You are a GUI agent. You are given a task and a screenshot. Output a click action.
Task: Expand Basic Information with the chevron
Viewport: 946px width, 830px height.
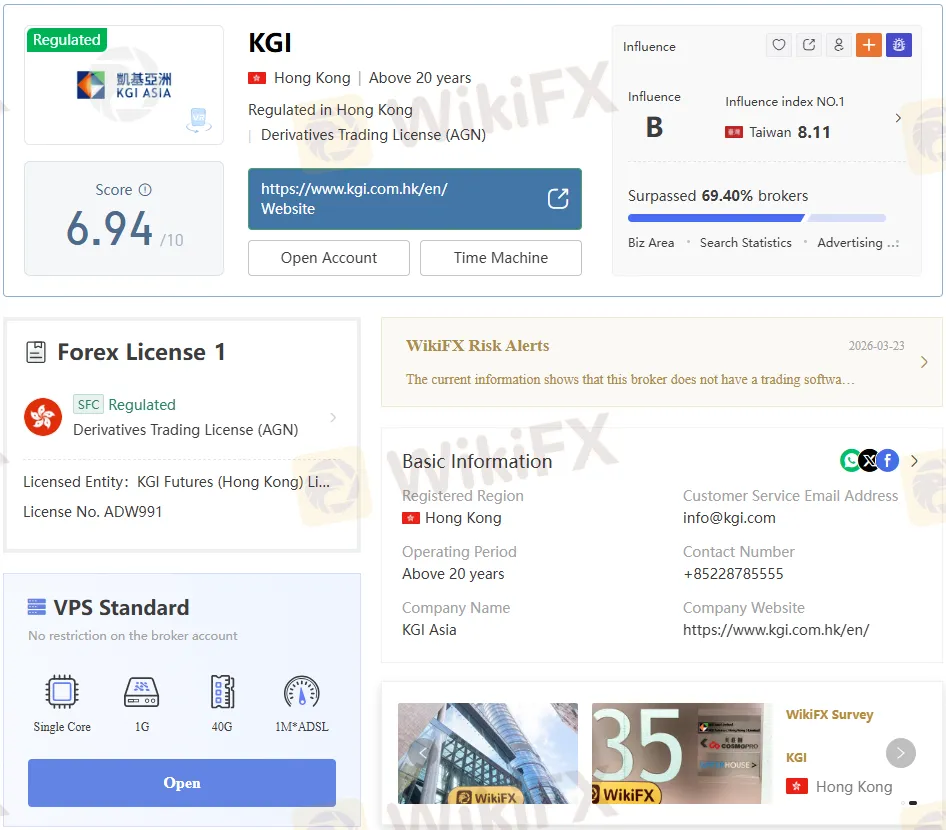[x=915, y=461]
